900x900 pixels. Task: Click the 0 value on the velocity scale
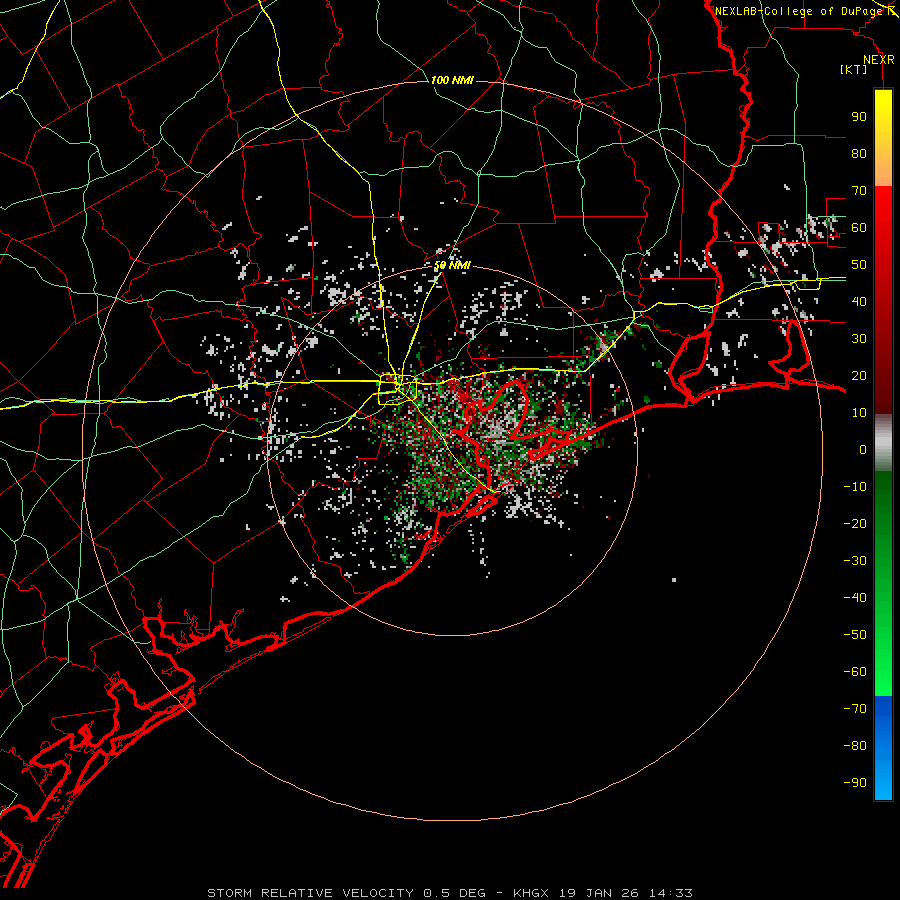863,449
